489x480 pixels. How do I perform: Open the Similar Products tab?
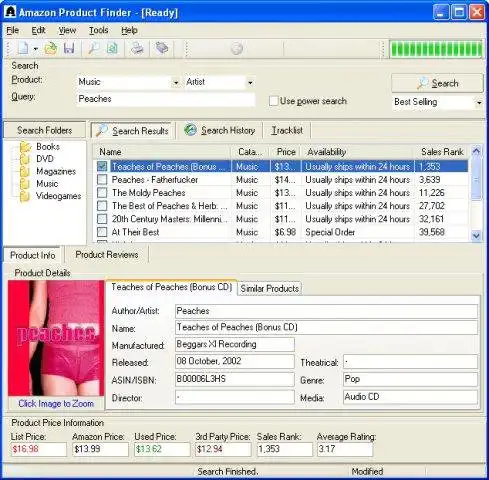pos(269,288)
